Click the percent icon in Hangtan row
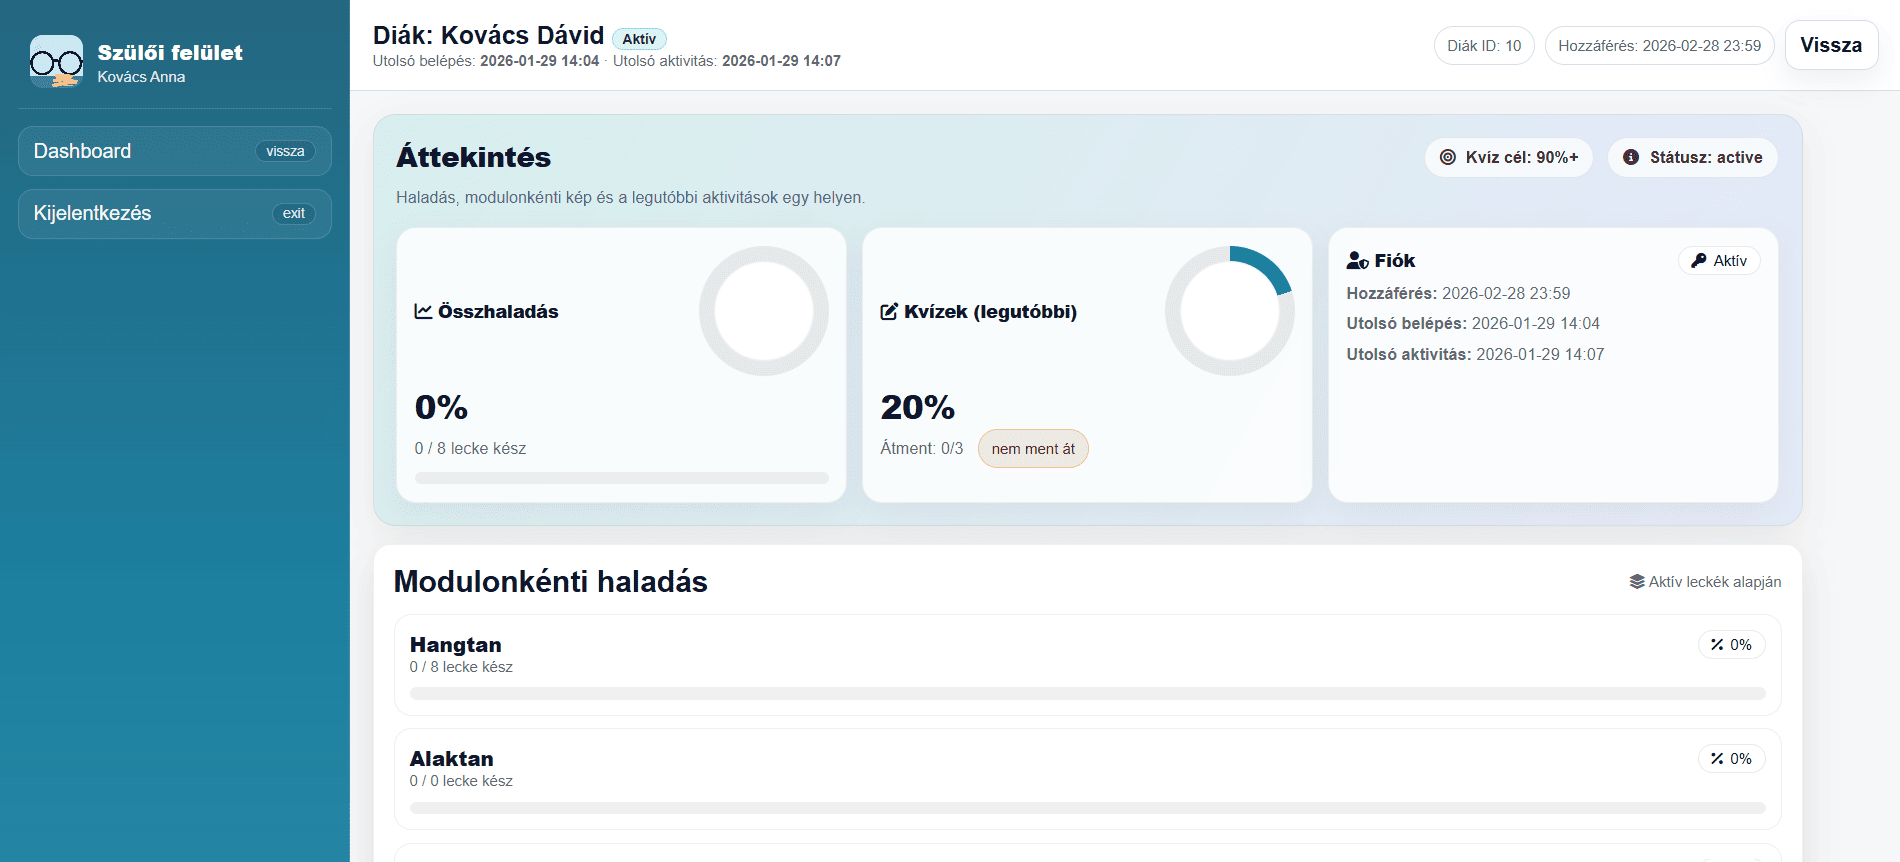 pyautogui.click(x=1717, y=645)
